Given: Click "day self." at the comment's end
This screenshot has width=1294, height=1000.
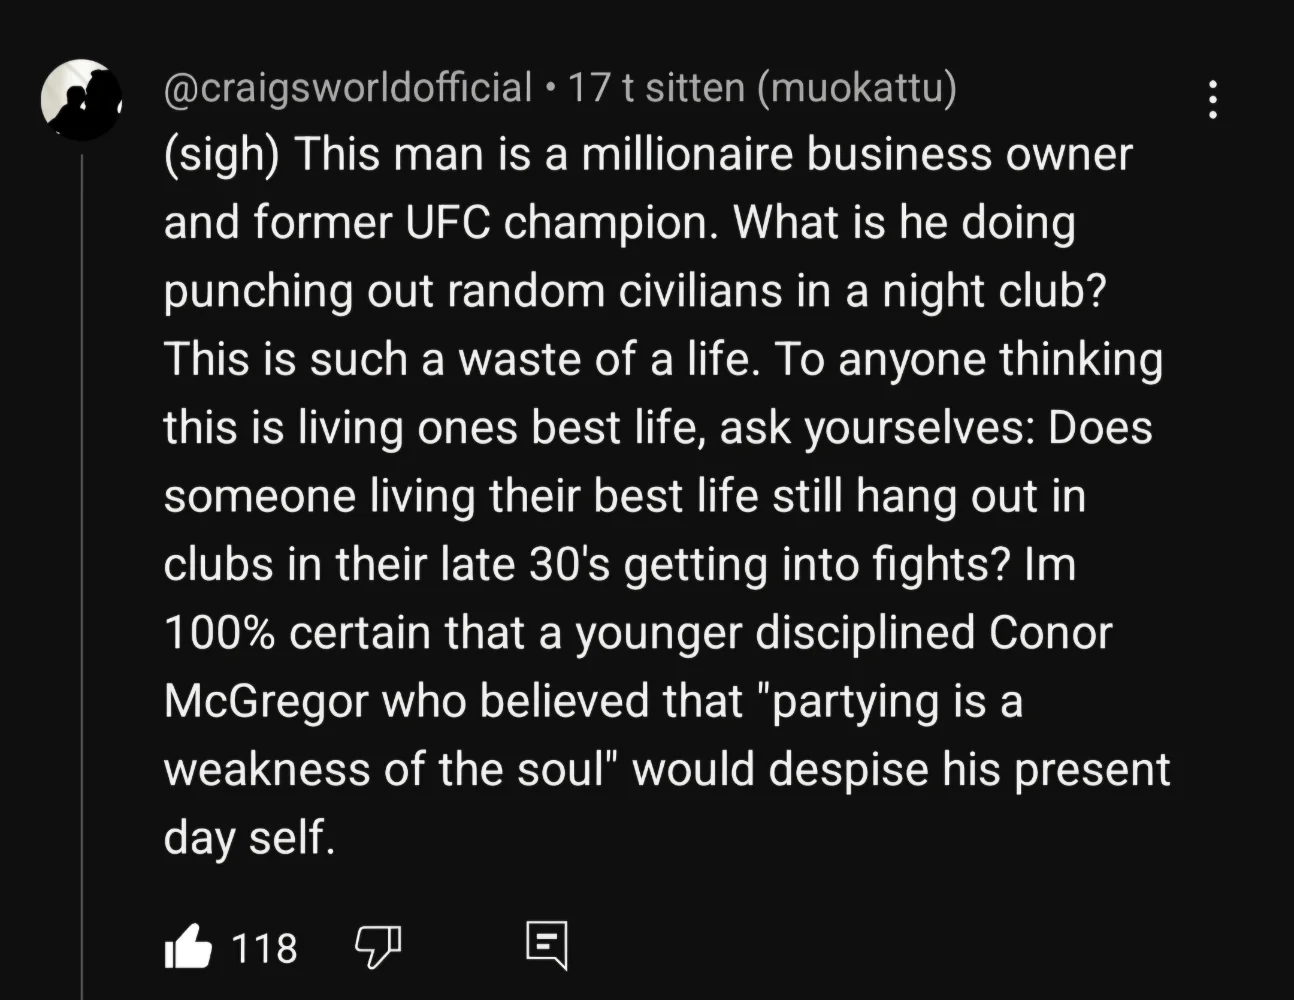Looking at the screenshot, I should 249,838.
